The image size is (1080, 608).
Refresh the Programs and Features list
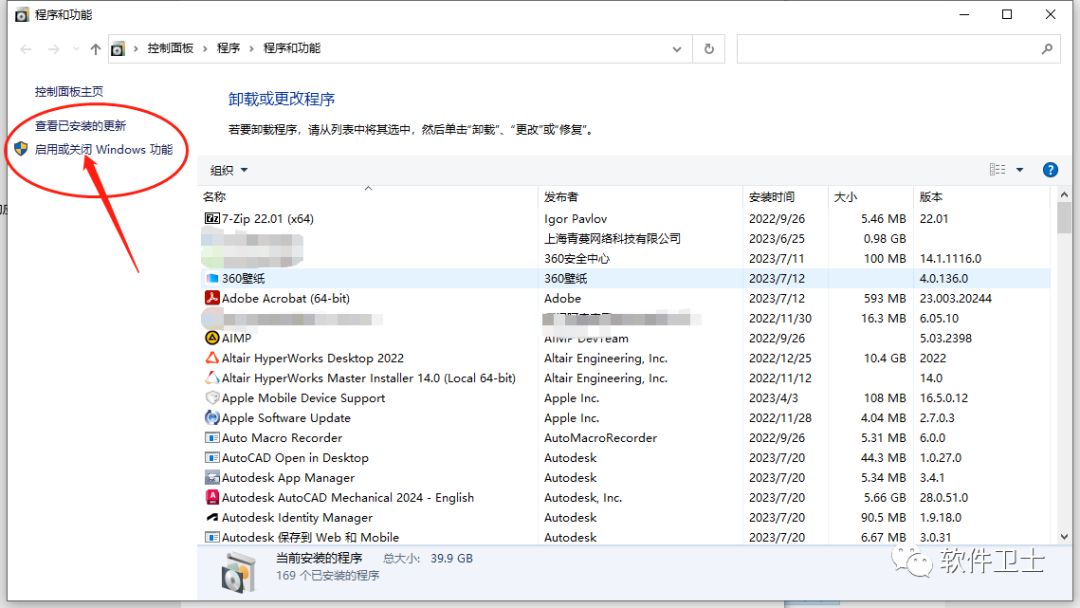709,49
